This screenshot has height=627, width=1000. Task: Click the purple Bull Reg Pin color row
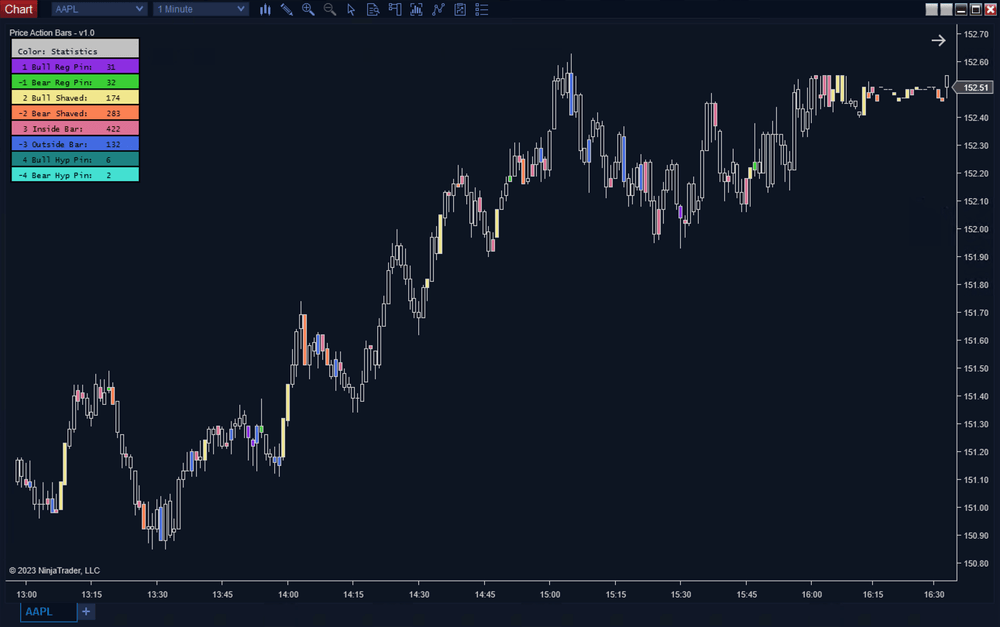tap(75, 66)
